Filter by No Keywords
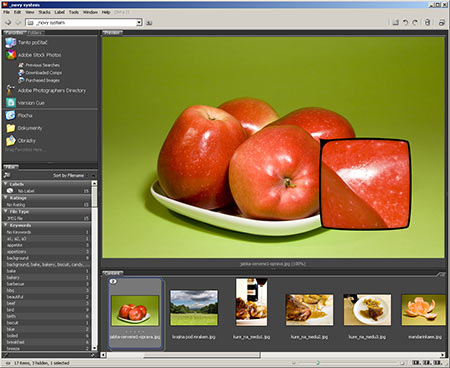The image size is (450, 368). [x=47, y=232]
